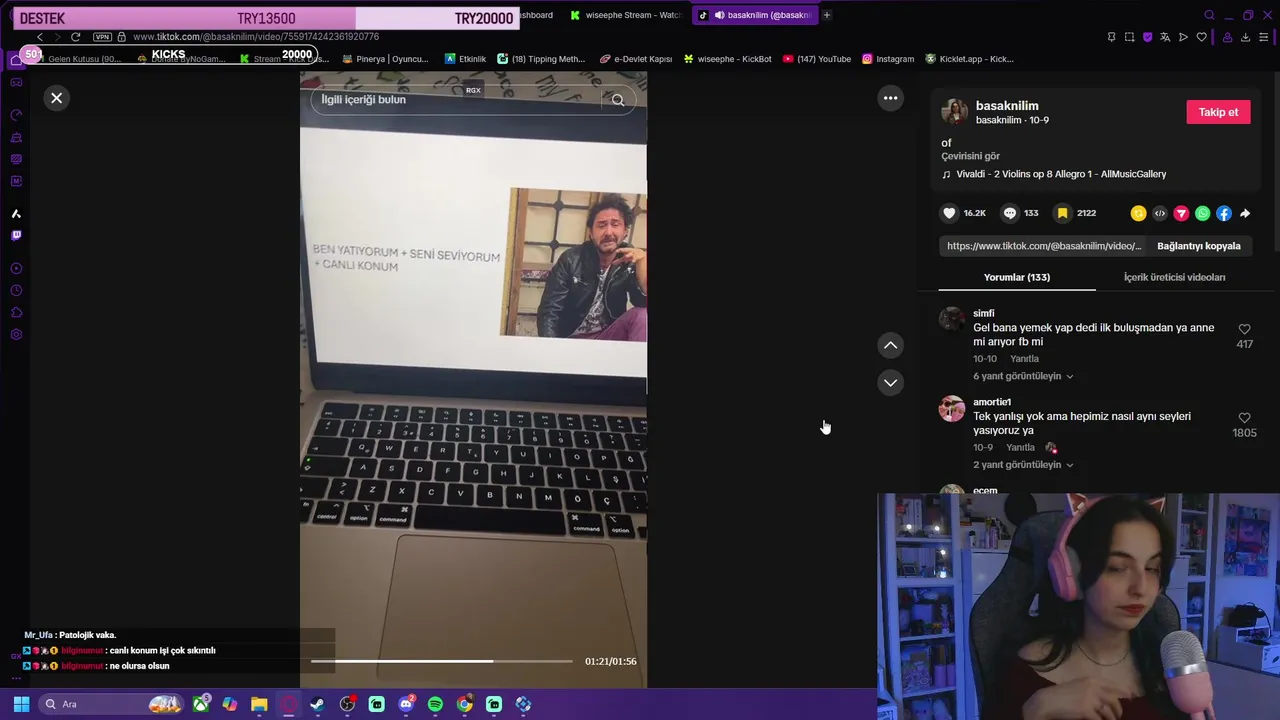This screenshot has width=1280, height=720.
Task: Share the video on Facebook
Action: pyautogui.click(x=1223, y=213)
